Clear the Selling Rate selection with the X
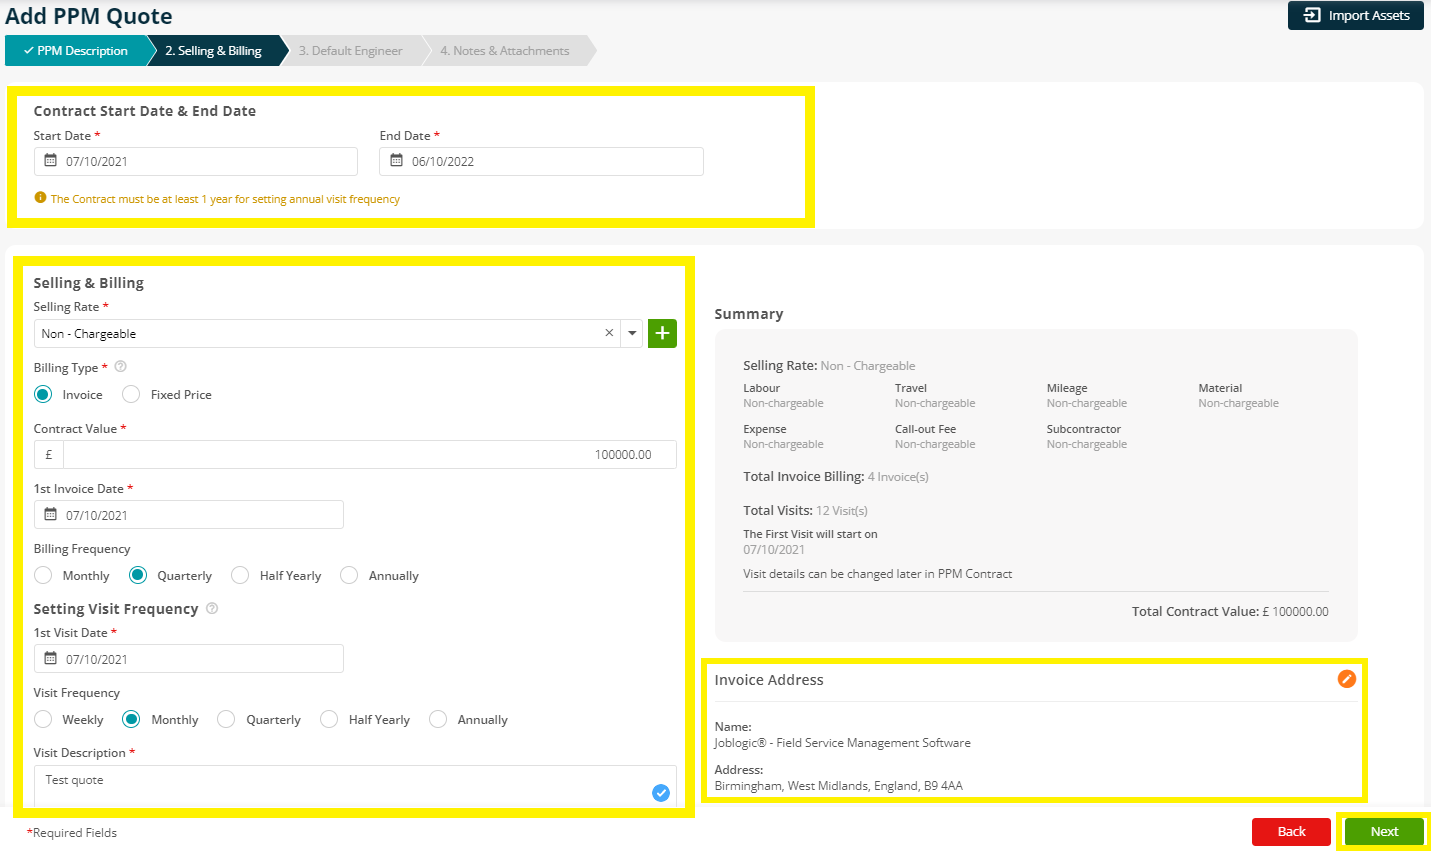 (609, 333)
